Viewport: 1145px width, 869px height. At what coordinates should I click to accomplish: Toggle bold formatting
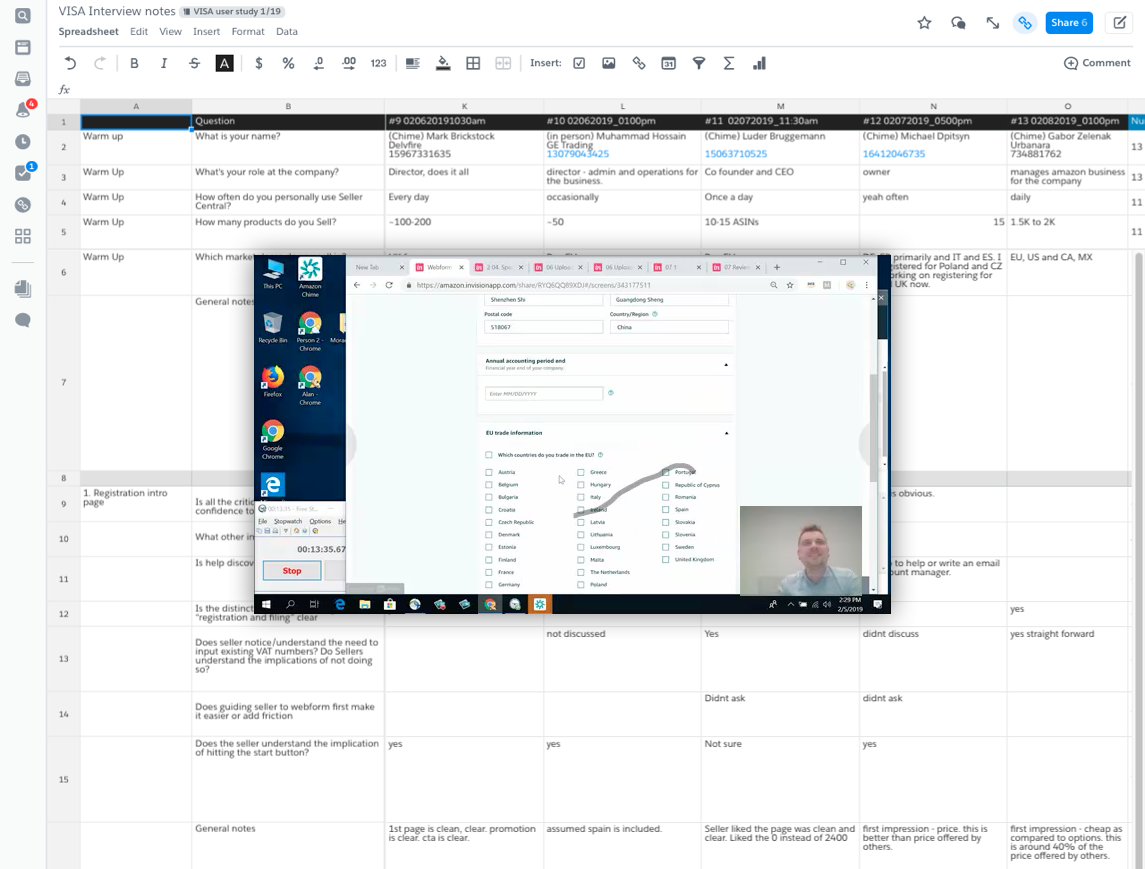tap(134, 64)
